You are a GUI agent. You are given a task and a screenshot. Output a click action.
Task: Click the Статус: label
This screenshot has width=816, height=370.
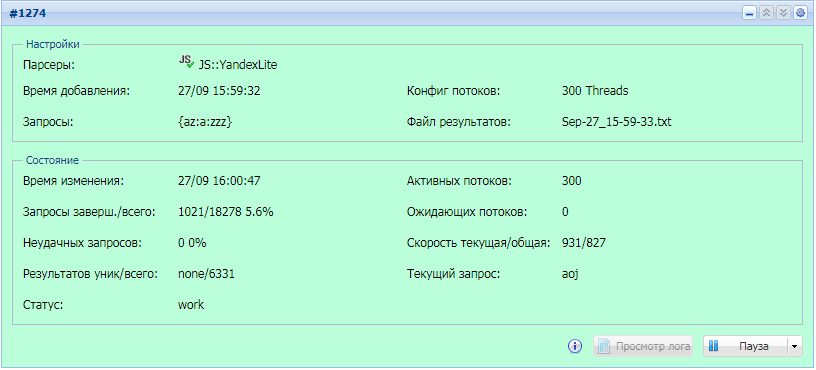[43, 305]
